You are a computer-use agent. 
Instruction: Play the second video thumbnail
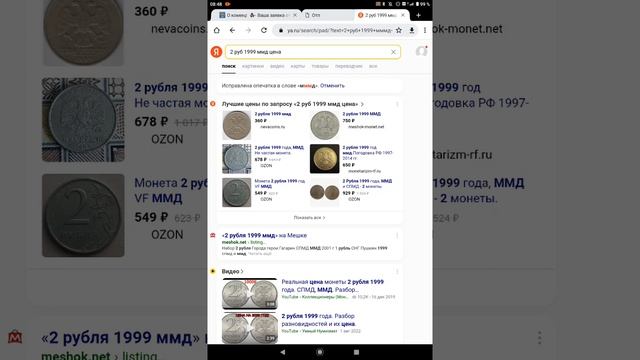pyautogui.click(x=250, y=328)
